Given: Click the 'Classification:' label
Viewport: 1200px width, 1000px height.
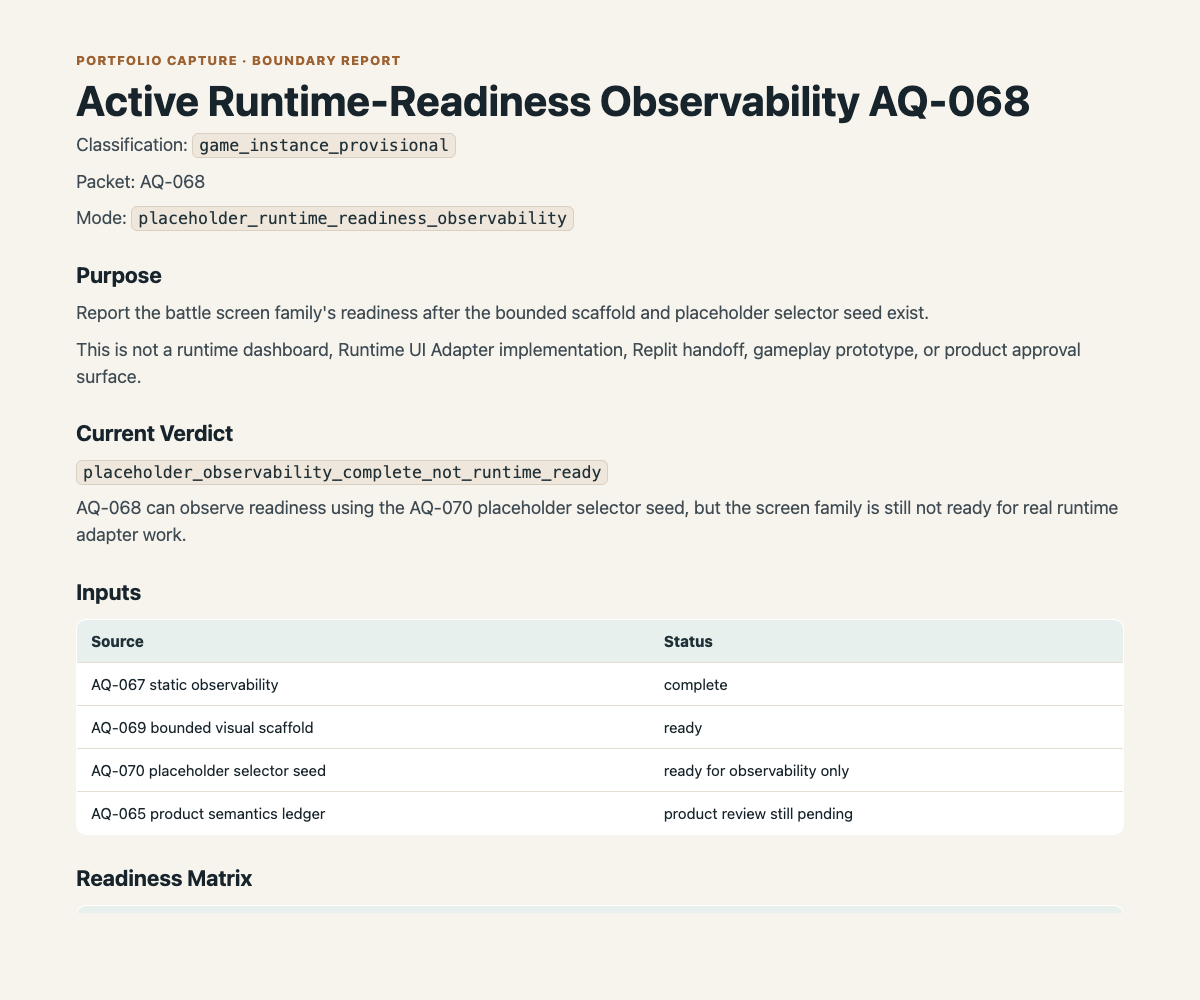Looking at the screenshot, I should 132,145.
